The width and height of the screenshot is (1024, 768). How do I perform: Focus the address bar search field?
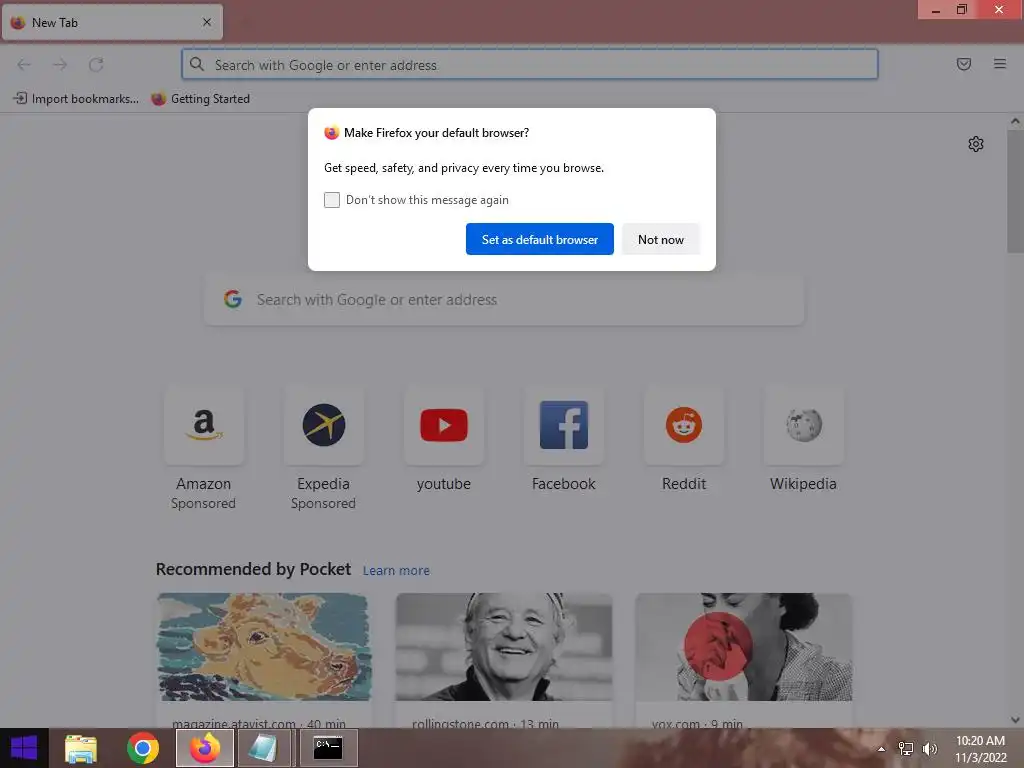click(530, 65)
